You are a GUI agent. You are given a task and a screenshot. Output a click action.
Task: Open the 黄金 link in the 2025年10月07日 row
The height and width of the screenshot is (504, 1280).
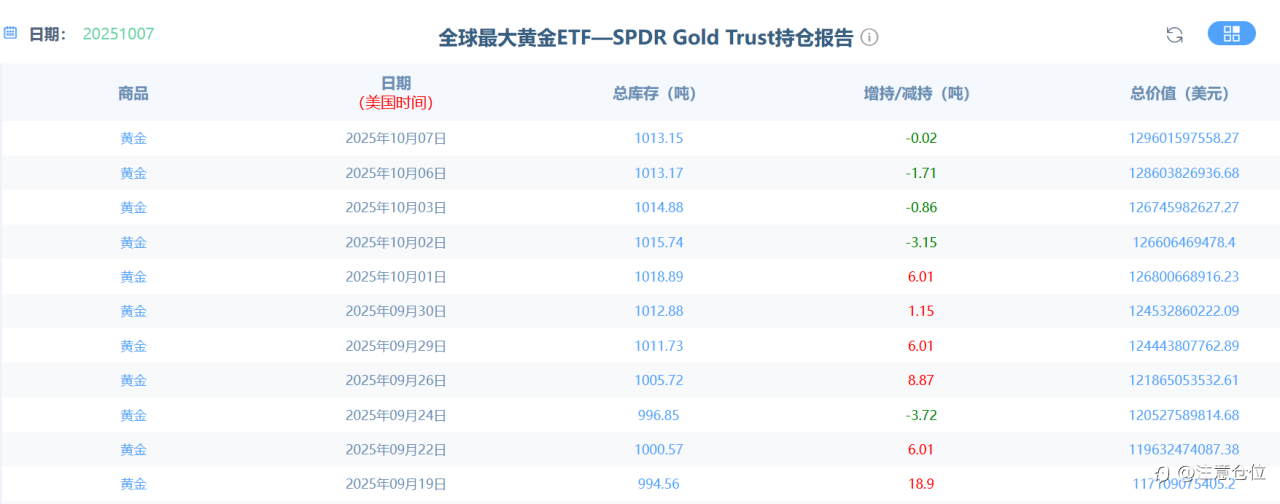click(133, 138)
